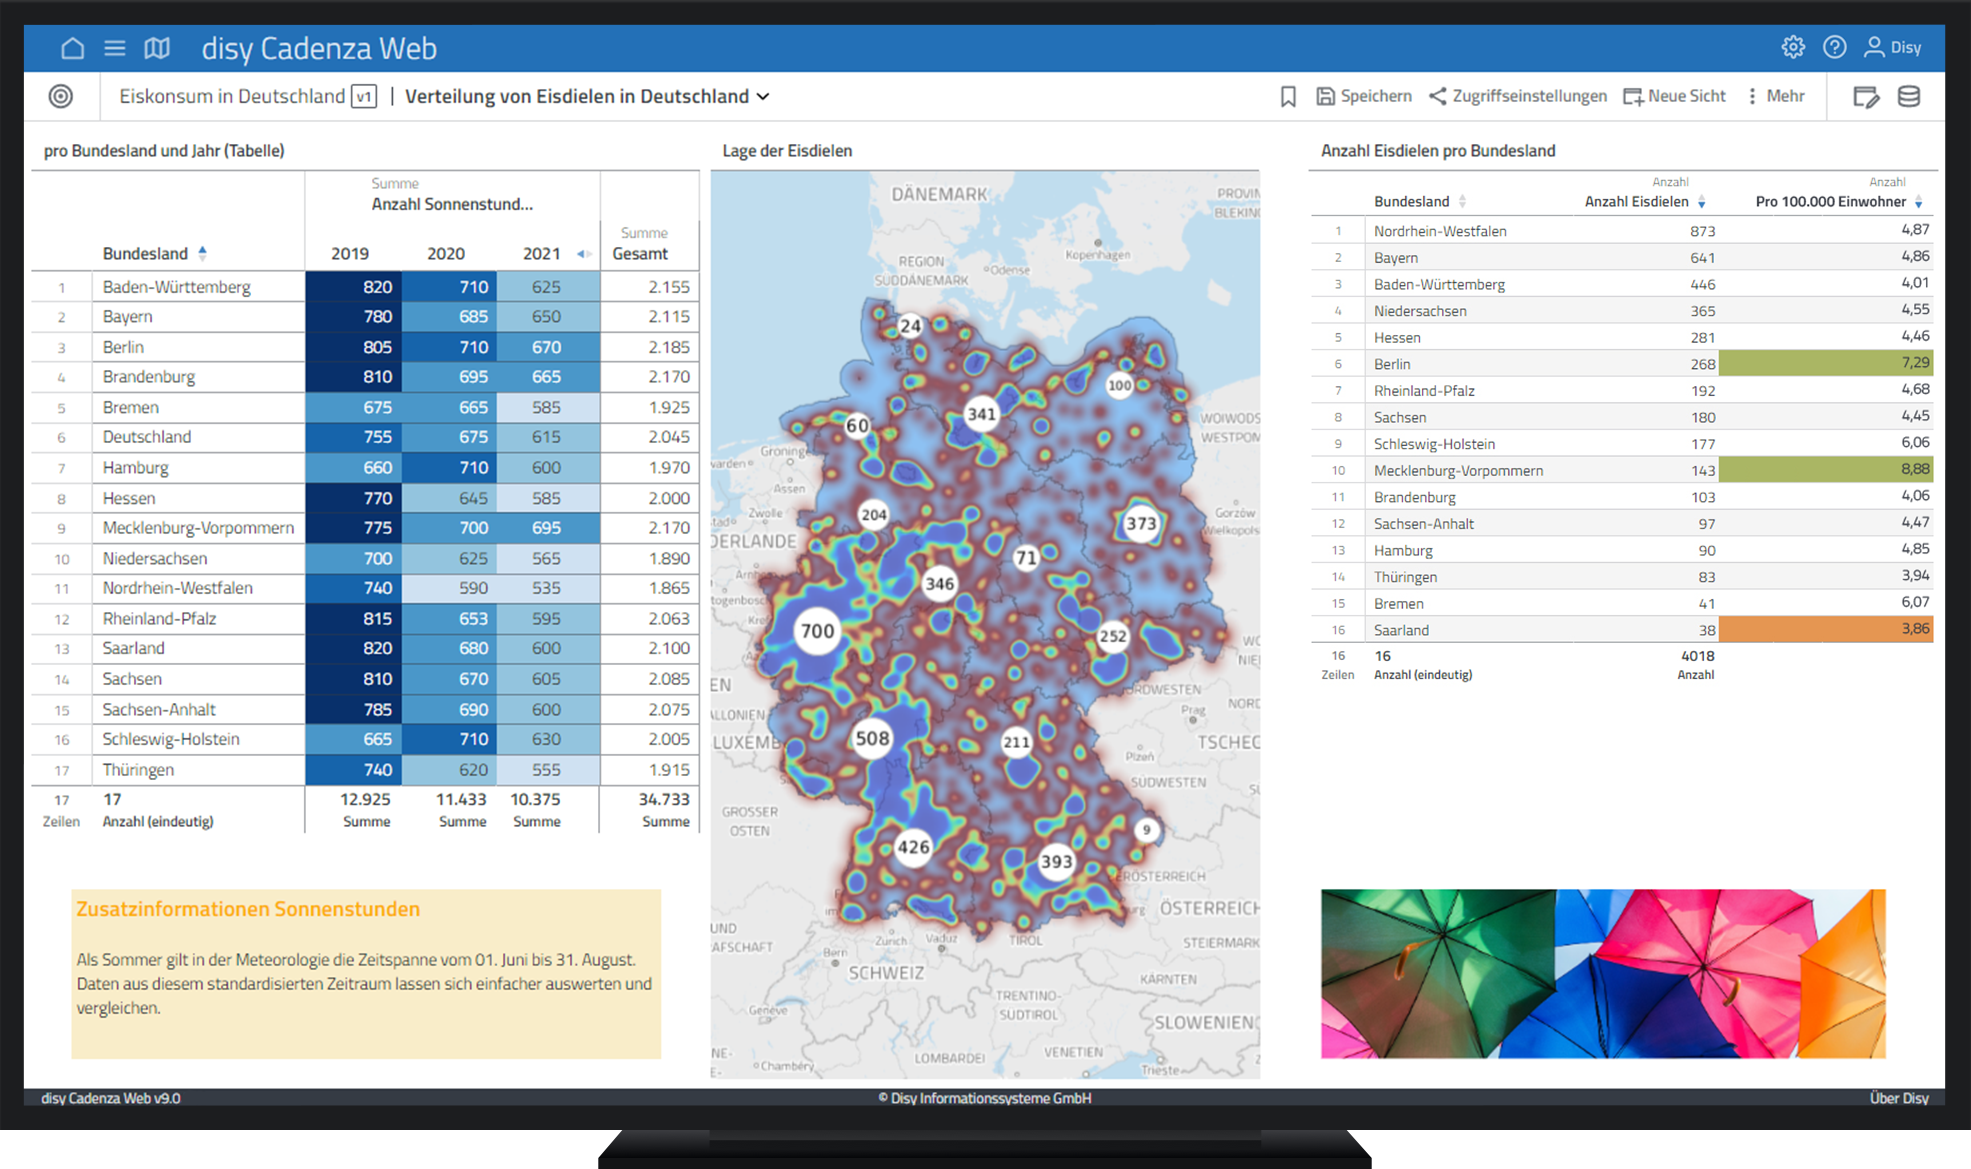
Task: Click the target circle icon at left
Action: pos(61,96)
